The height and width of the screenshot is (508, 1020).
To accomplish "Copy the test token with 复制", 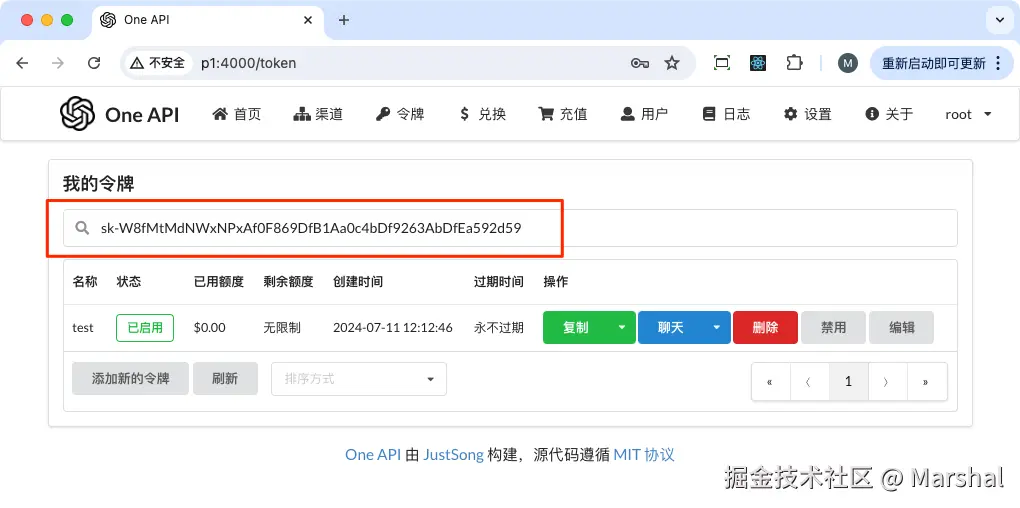I will [x=576, y=327].
